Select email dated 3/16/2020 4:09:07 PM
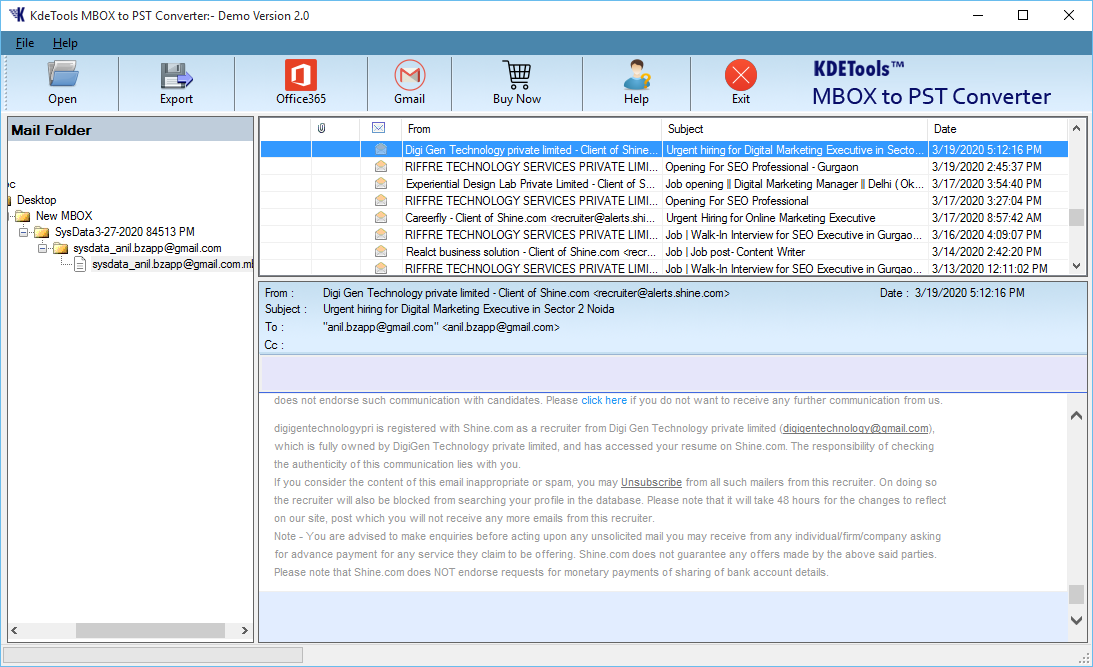 (664, 234)
